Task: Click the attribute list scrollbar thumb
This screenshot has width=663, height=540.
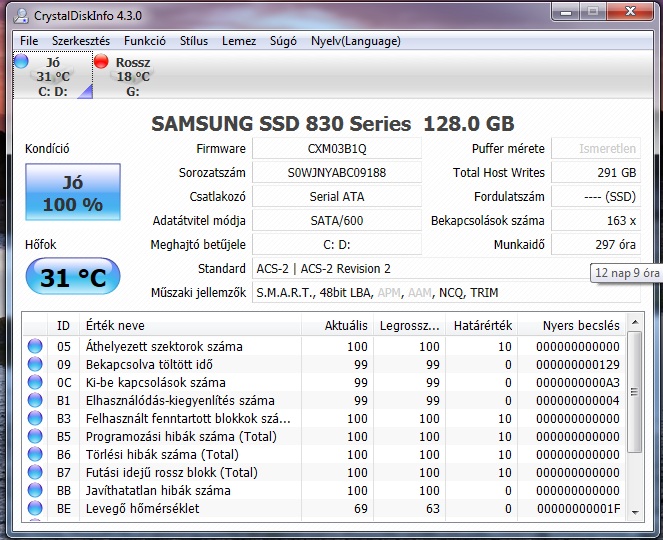Action: 635,392
